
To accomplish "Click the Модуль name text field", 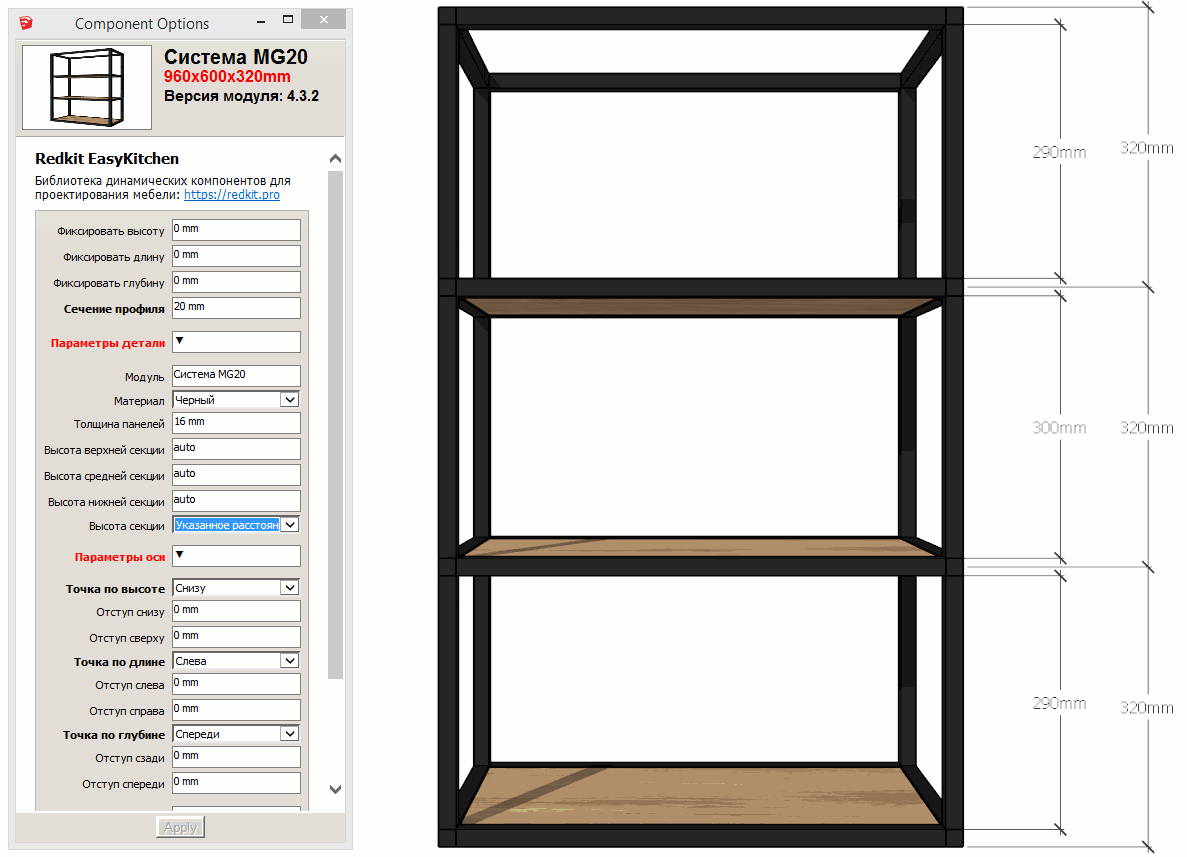I will pyautogui.click(x=236, y=375).
